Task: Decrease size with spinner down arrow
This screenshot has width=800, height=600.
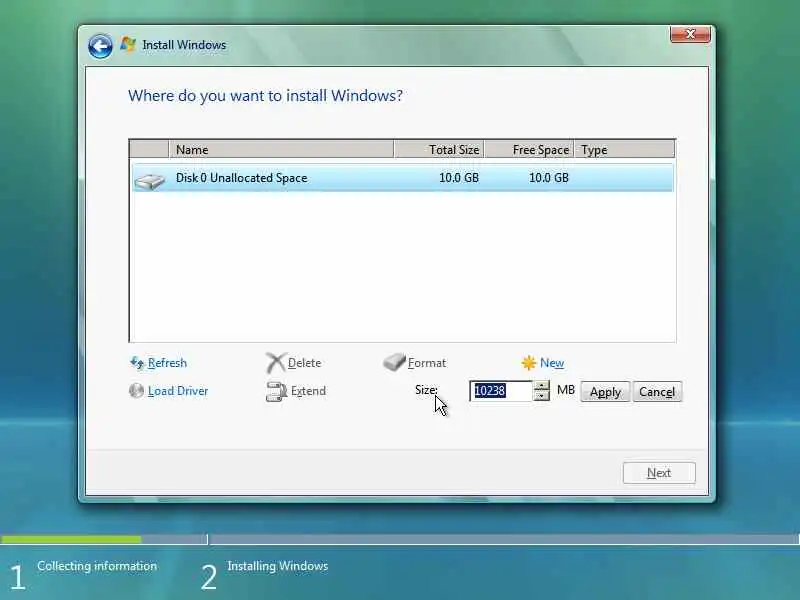Action: 541,396
